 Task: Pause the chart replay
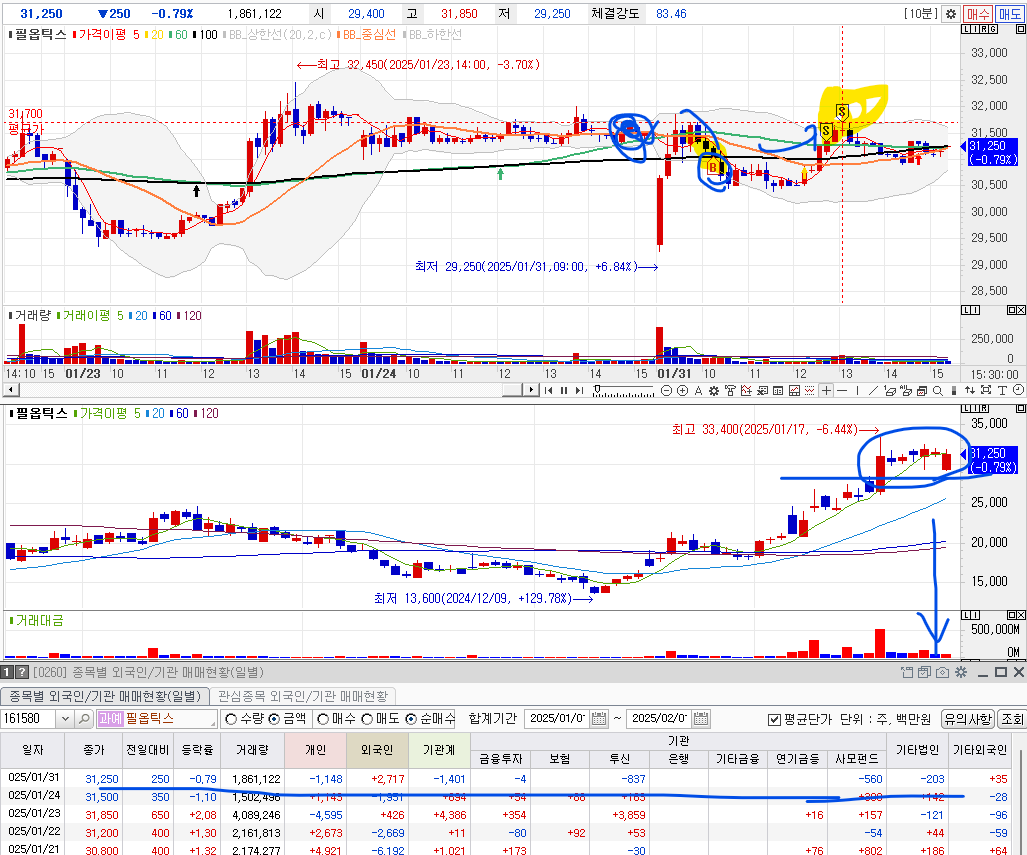point(564,390)
